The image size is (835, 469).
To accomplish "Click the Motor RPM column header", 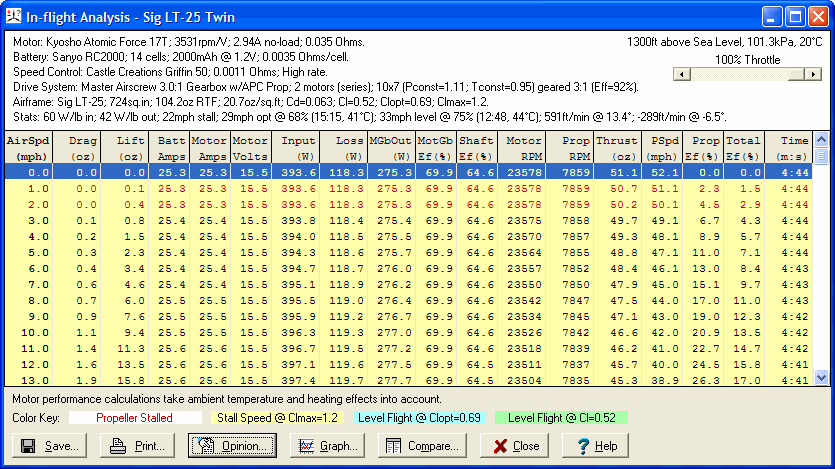I will point(523,148).
